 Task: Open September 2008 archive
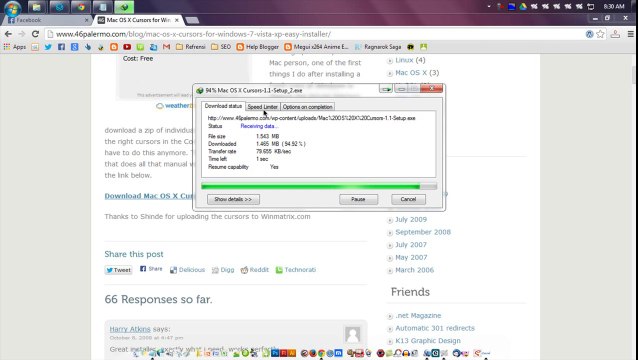pyautogui.click(x=423, y=232)
